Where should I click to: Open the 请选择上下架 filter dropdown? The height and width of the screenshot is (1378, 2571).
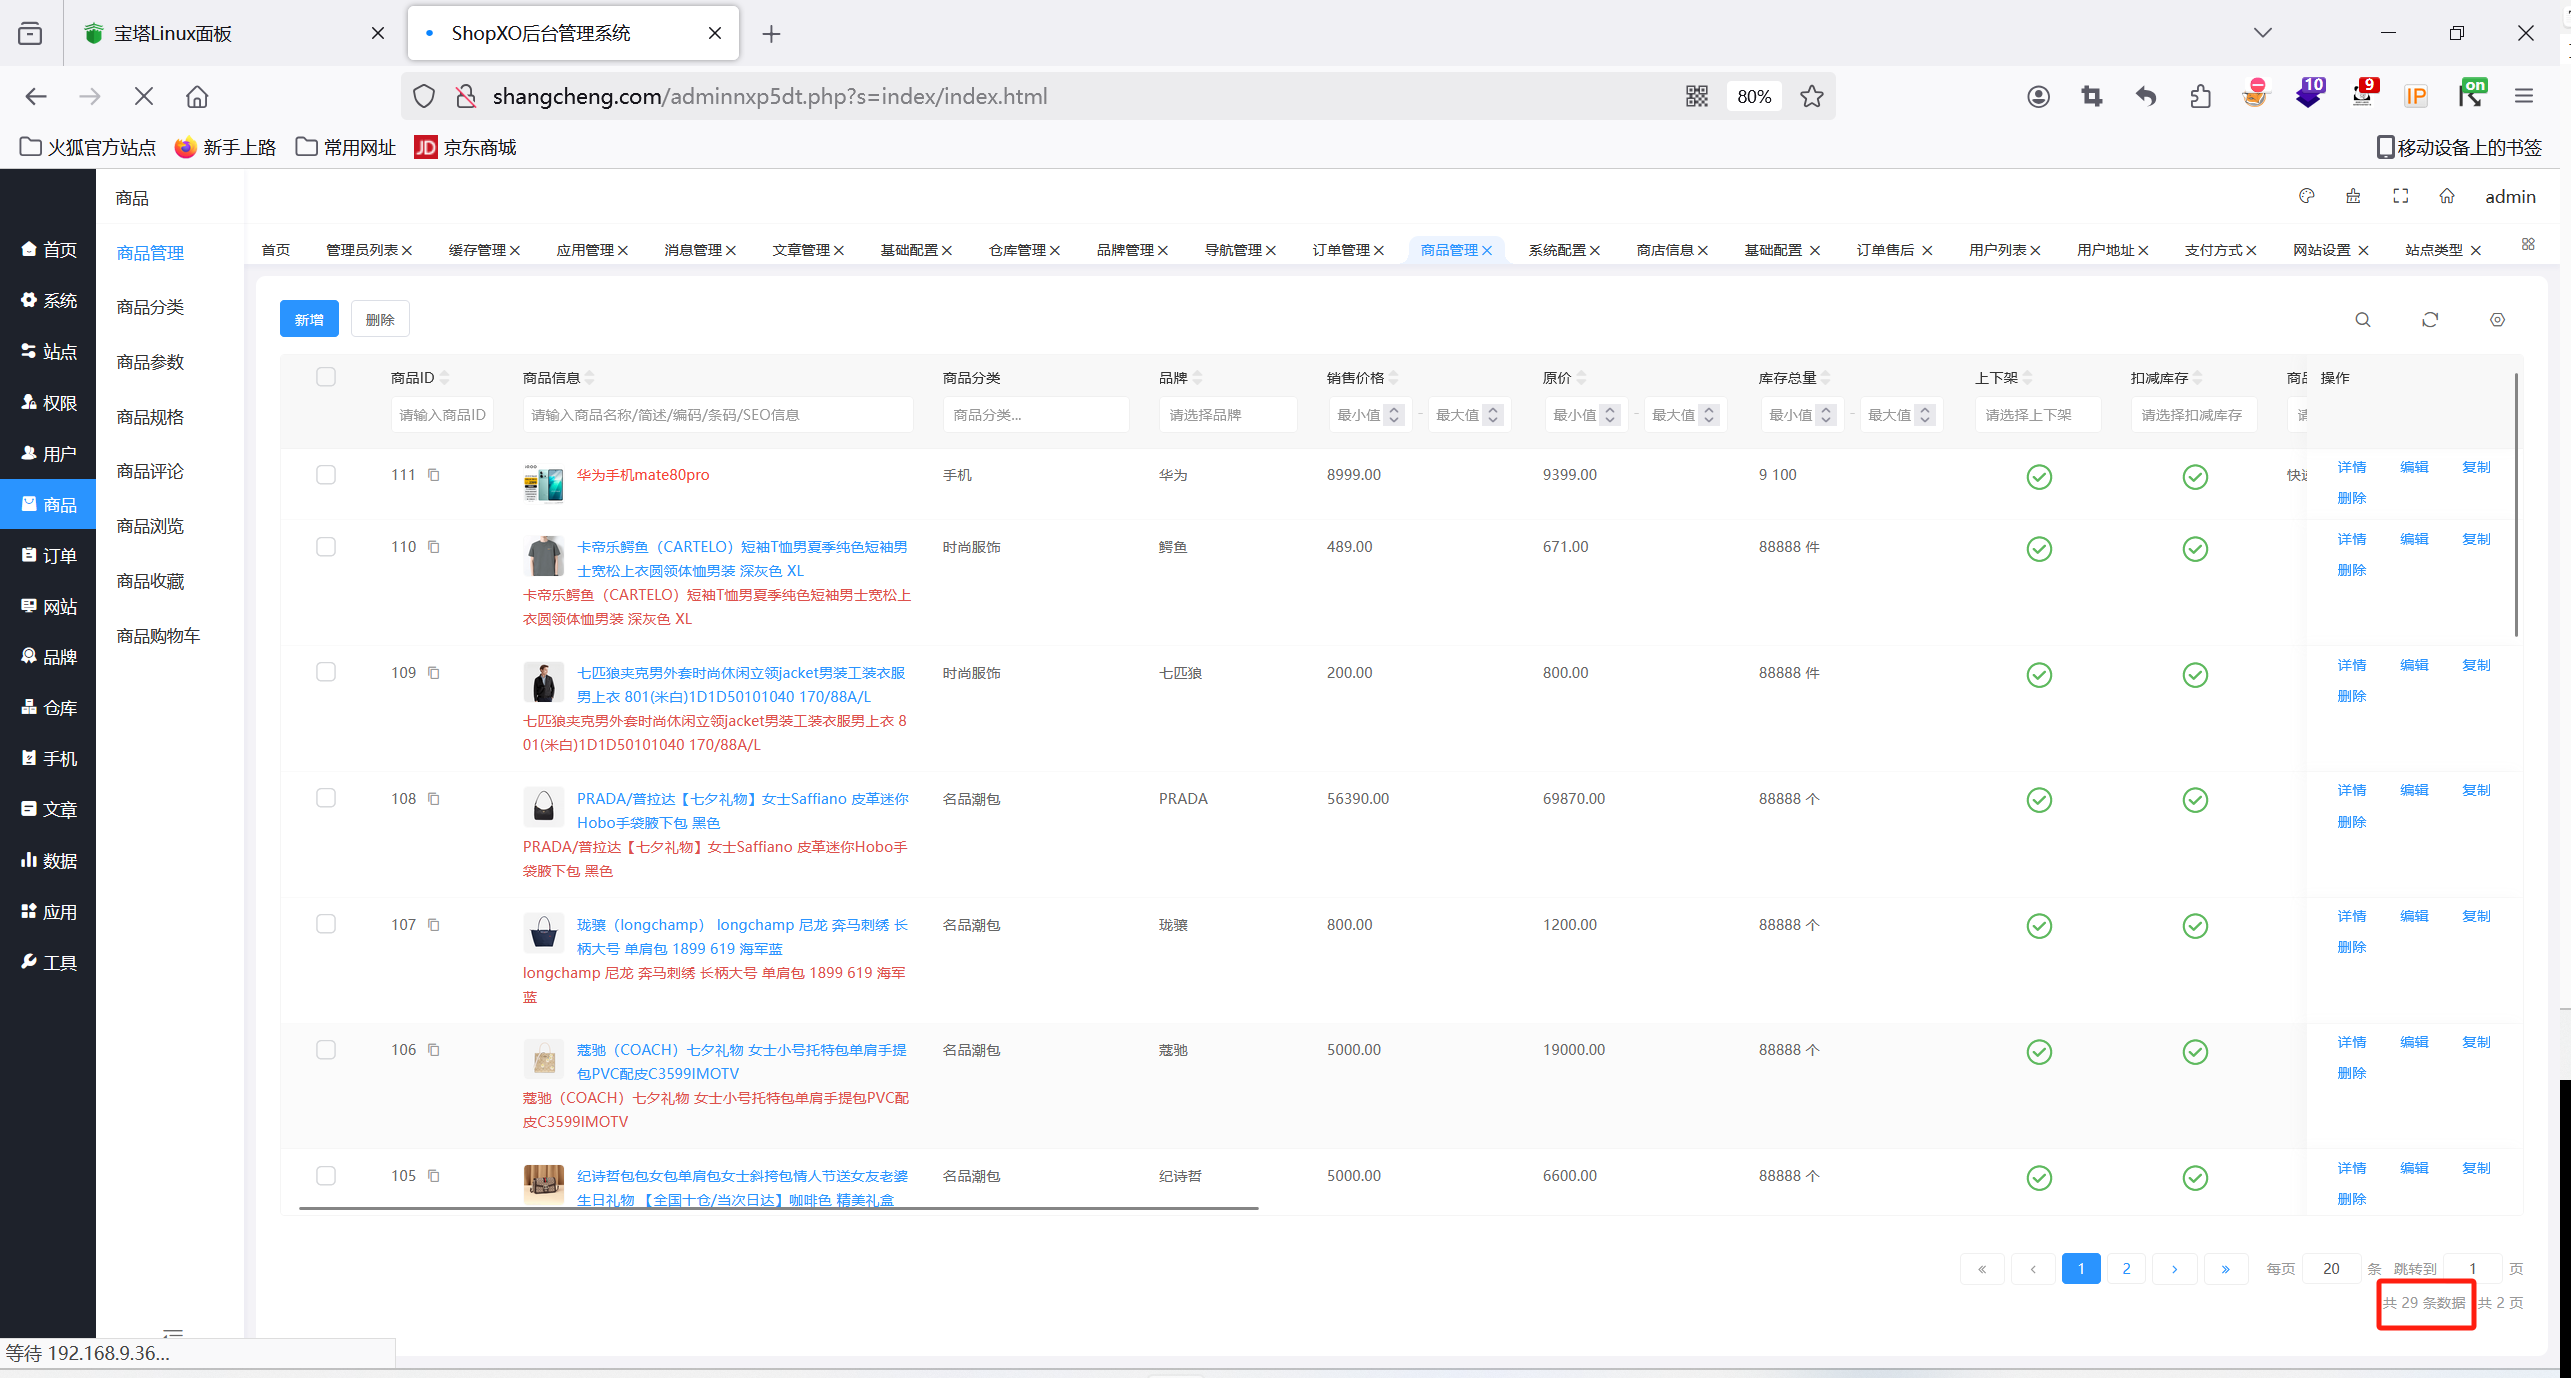point(2036,415)
